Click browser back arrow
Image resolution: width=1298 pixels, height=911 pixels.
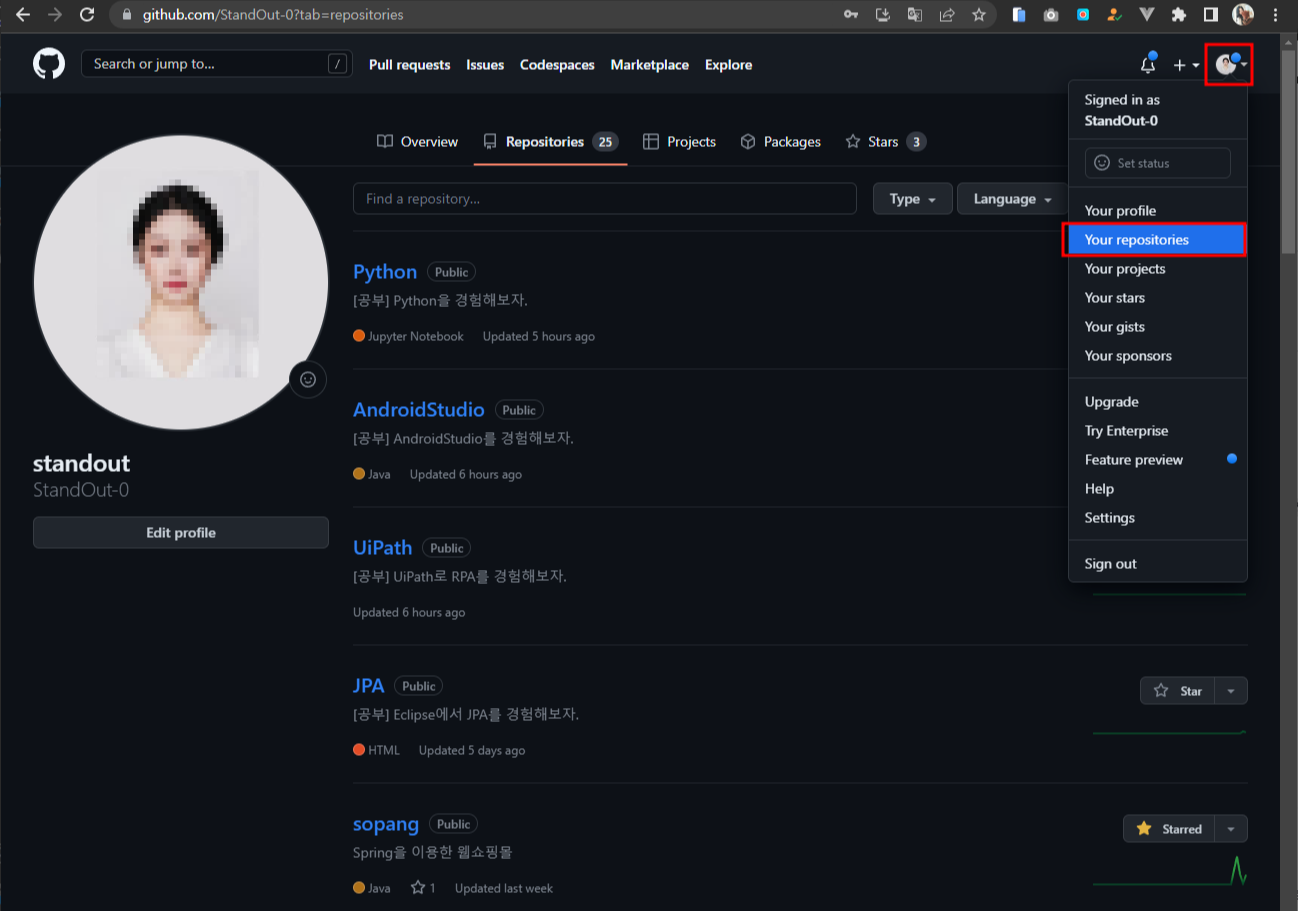[22, 15]
